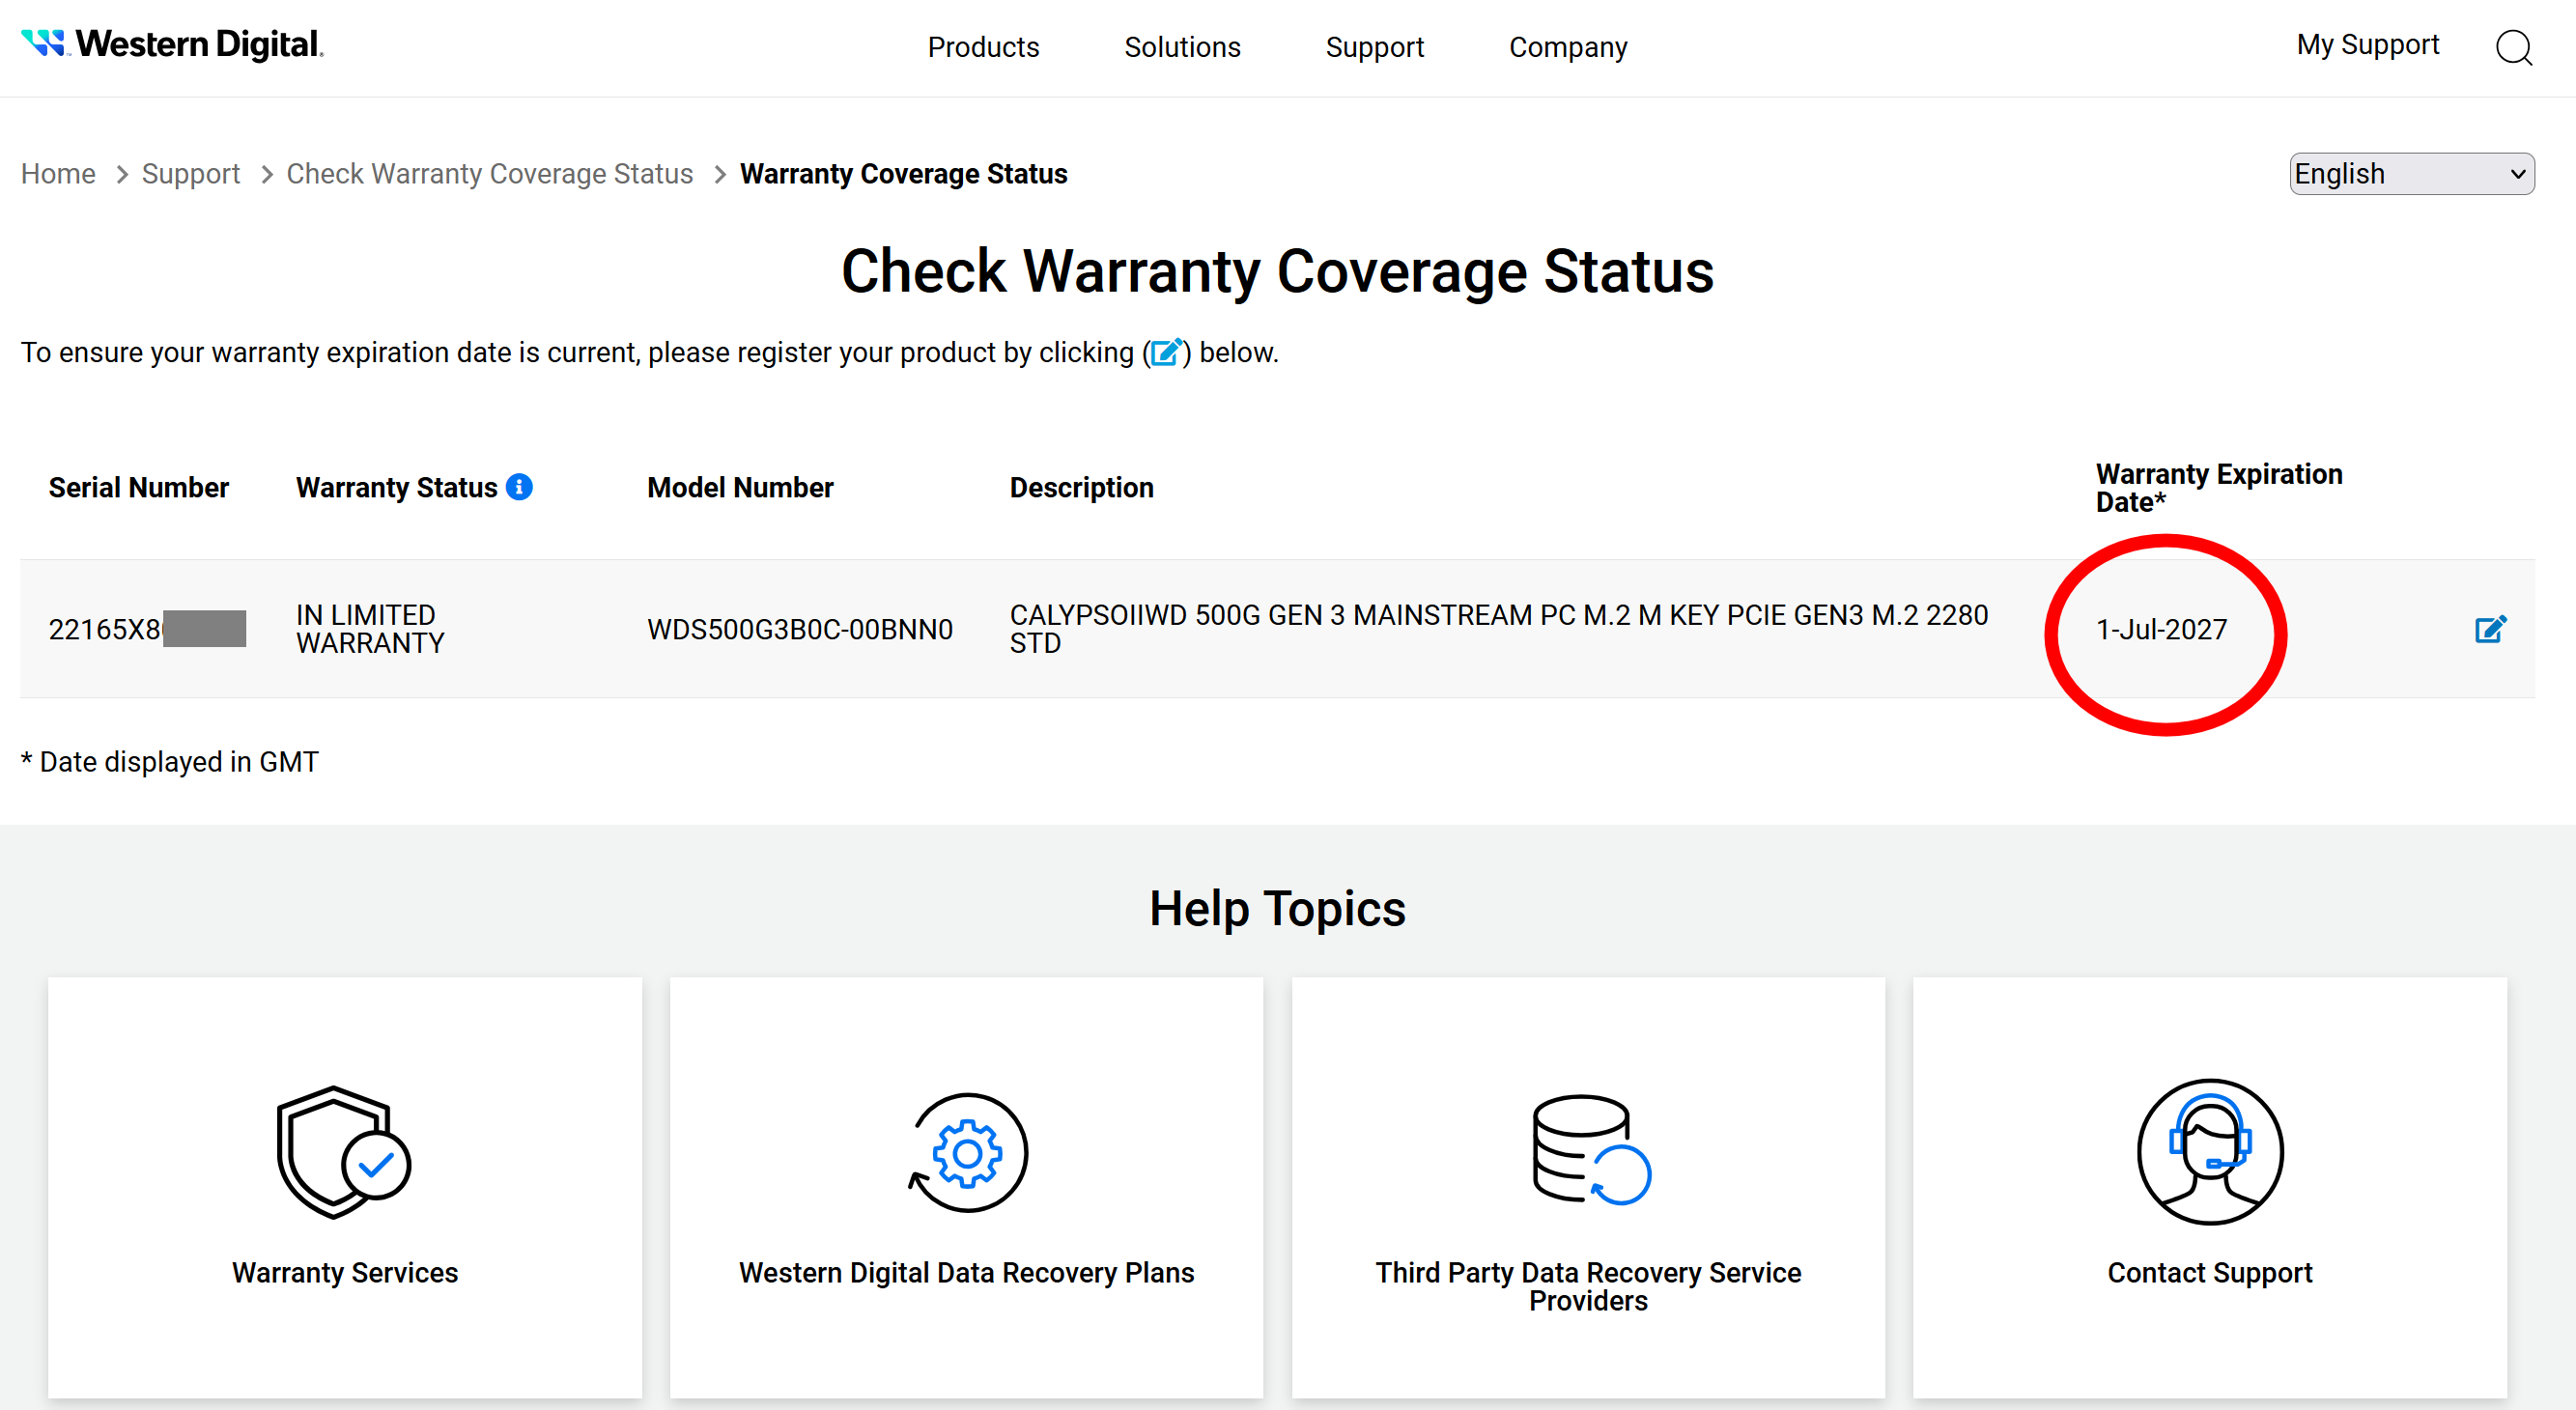This screenshot has width=2576, height=1410.
Task: Click the Warranty Services shield icon
Action: 344,1152
